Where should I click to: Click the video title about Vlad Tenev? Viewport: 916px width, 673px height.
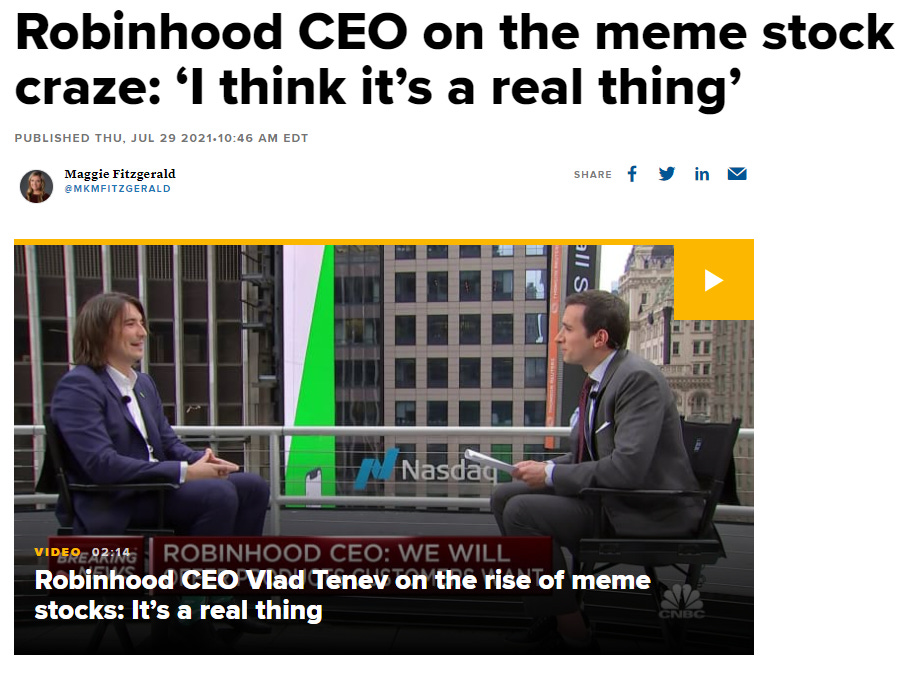(x=342, y=595)
